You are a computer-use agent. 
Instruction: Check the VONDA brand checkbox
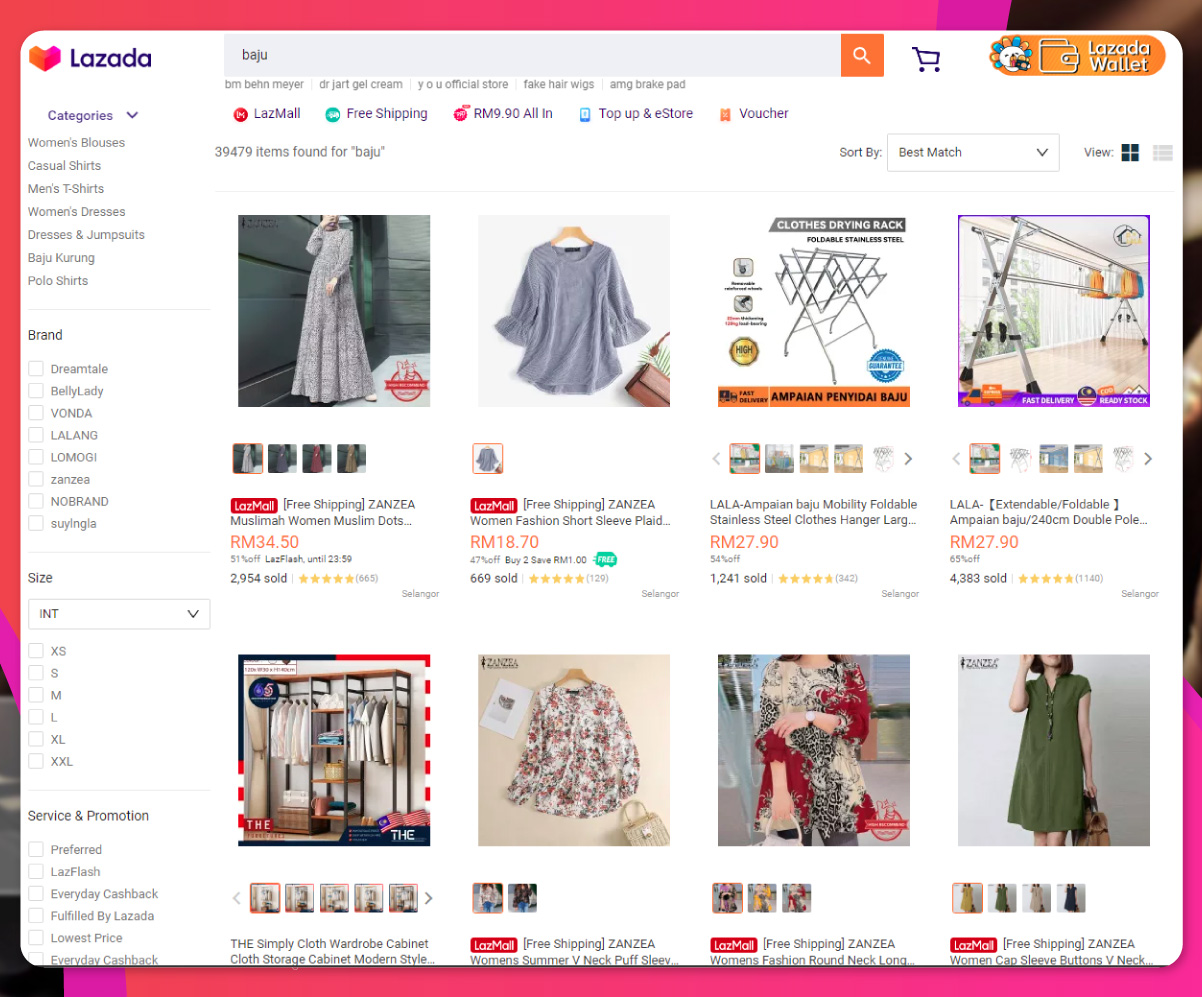tap(35, 412)
